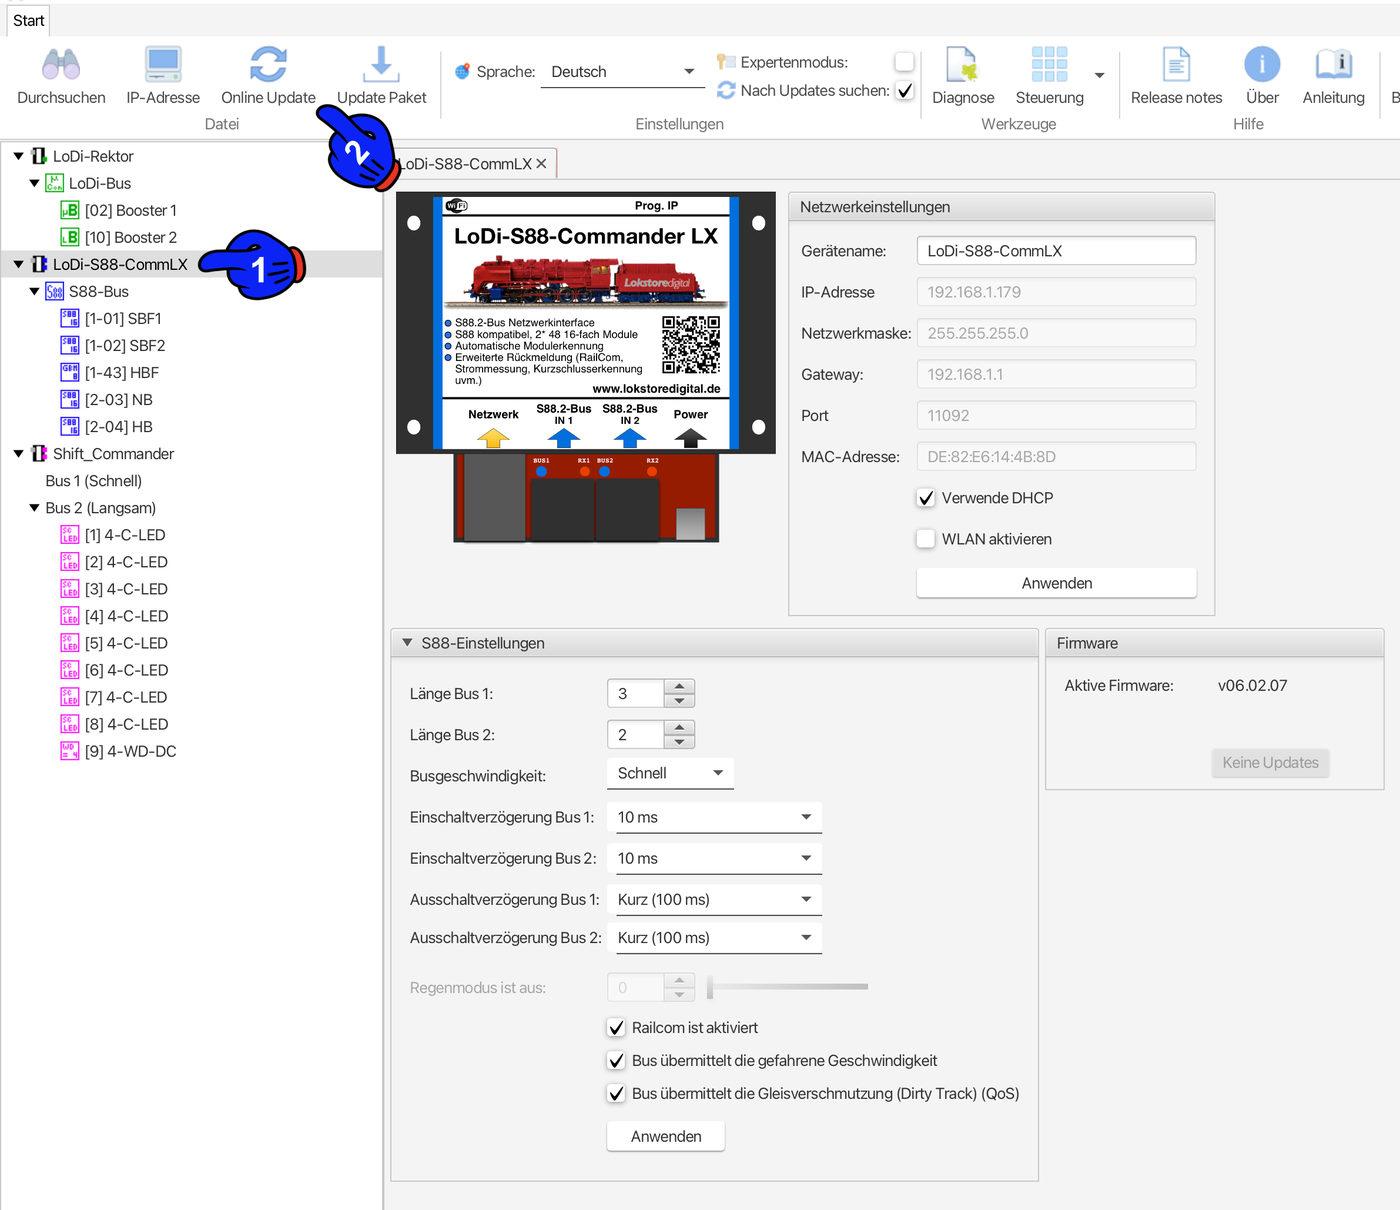The width and height of the screenshot is (1400, 1210).
Task: Click the Durchsuchen binoculars icon
Action: coord(61,65)
